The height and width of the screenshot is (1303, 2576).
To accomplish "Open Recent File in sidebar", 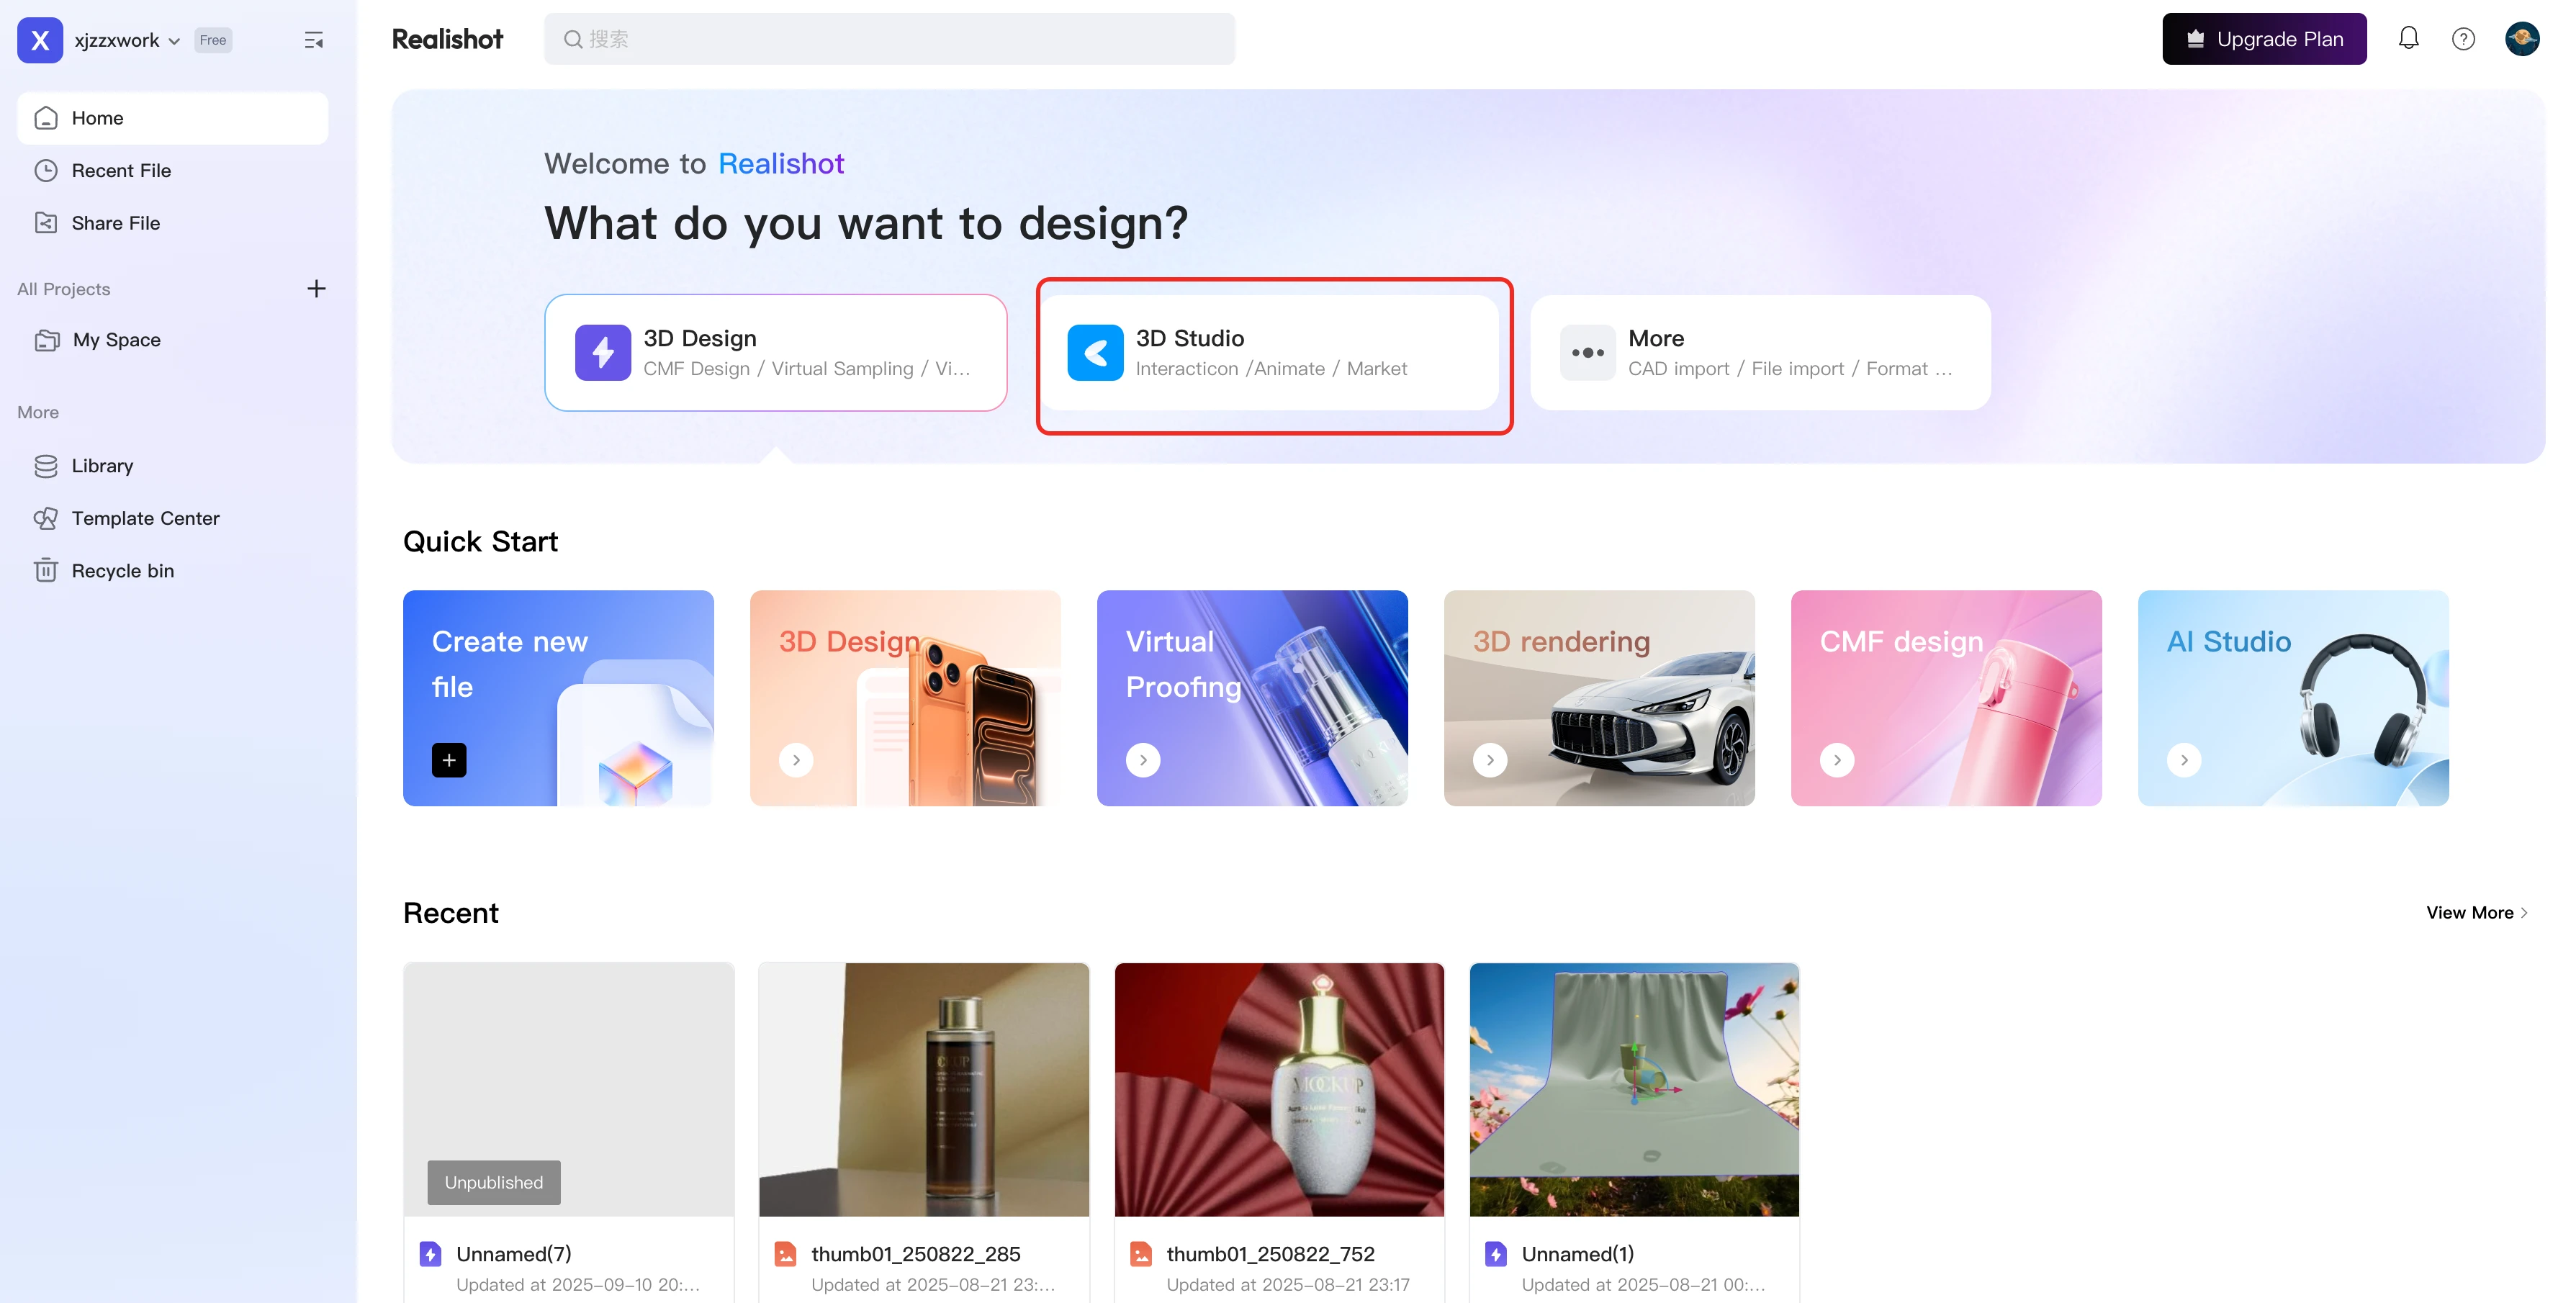I will (121, 171).
